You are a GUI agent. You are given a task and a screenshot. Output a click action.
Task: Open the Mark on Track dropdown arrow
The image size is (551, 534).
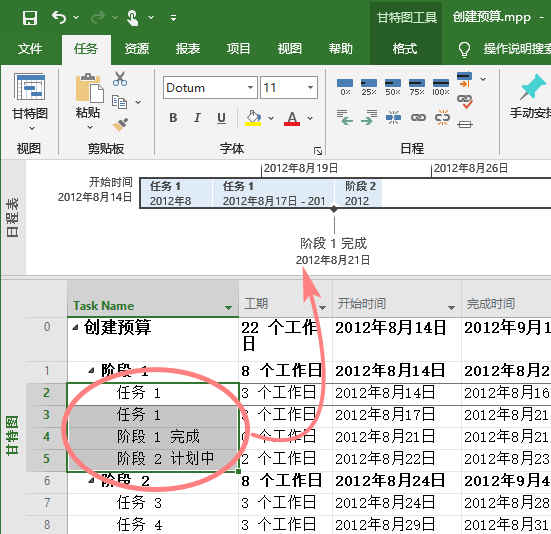[x=483, y=79]
